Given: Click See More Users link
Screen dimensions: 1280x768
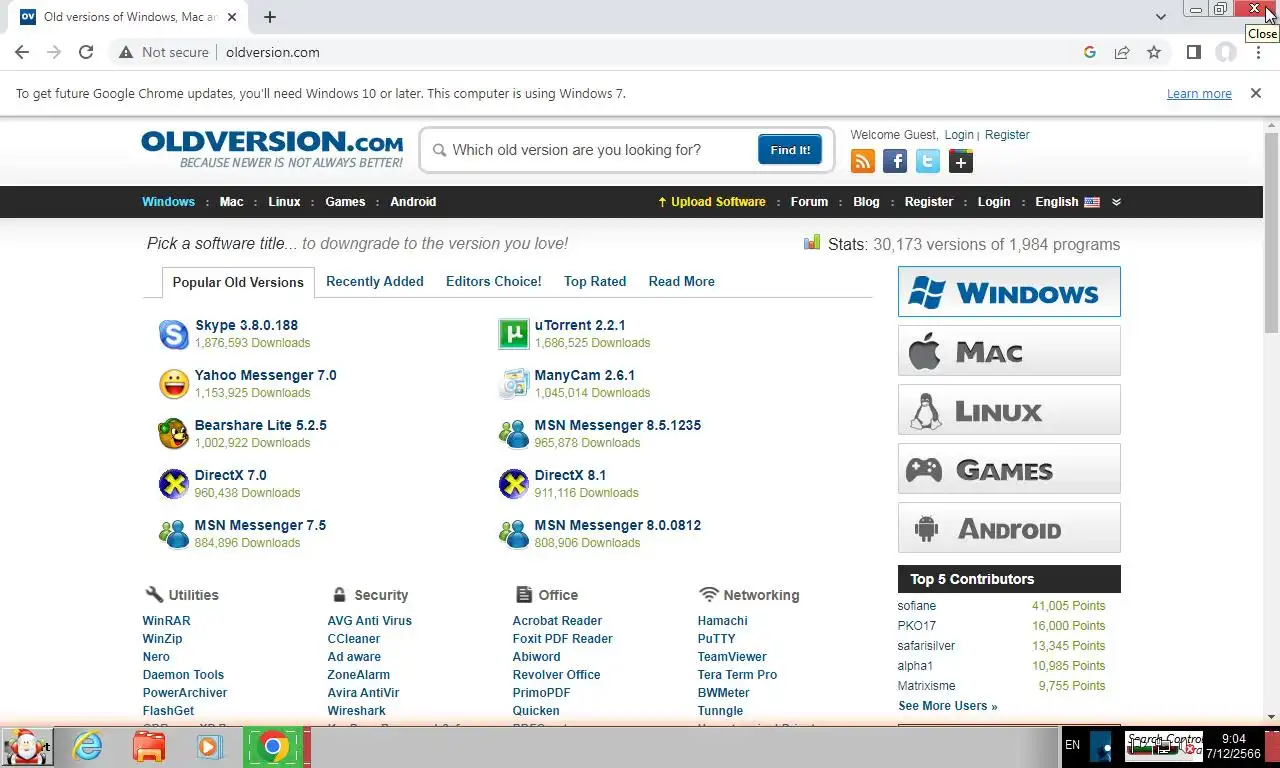Looking at the screenshot, I should (948, 706).
